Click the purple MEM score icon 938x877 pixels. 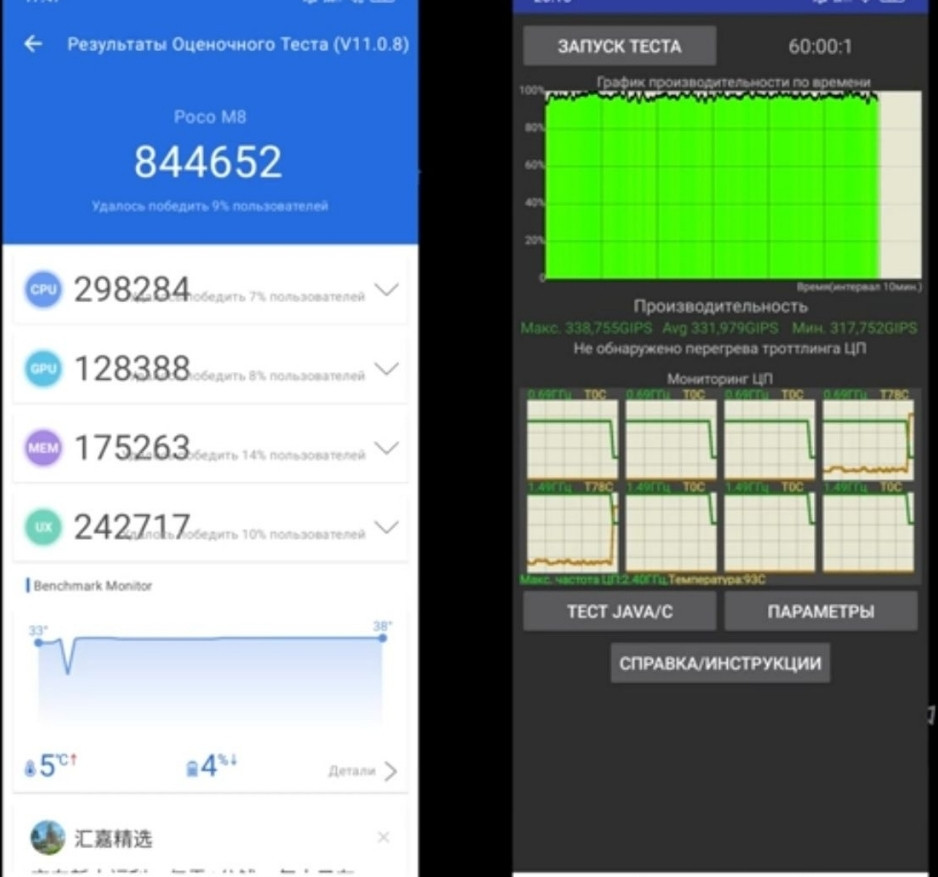click(43, 448)
